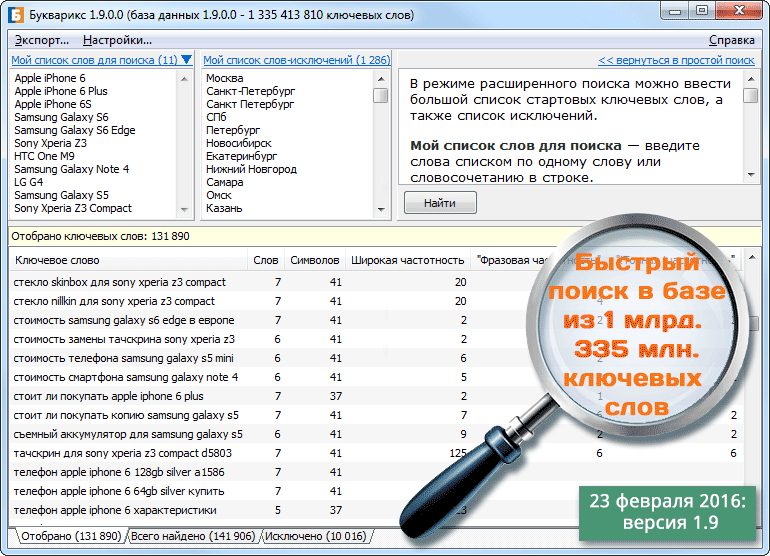Viewport: 770px width, 556px height.
Task: Open the Справка menu
Action: [x=731, y=40]
